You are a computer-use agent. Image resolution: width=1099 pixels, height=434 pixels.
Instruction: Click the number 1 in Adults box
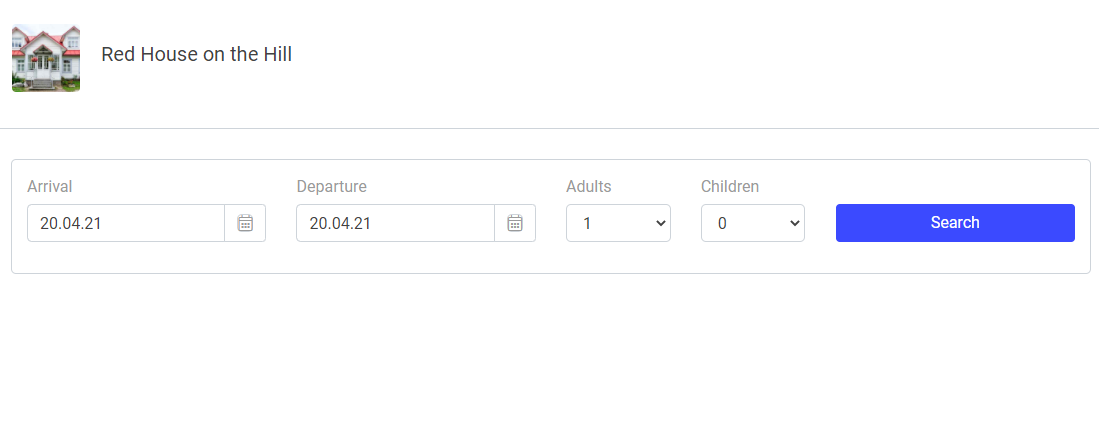(x=587, y=224)
